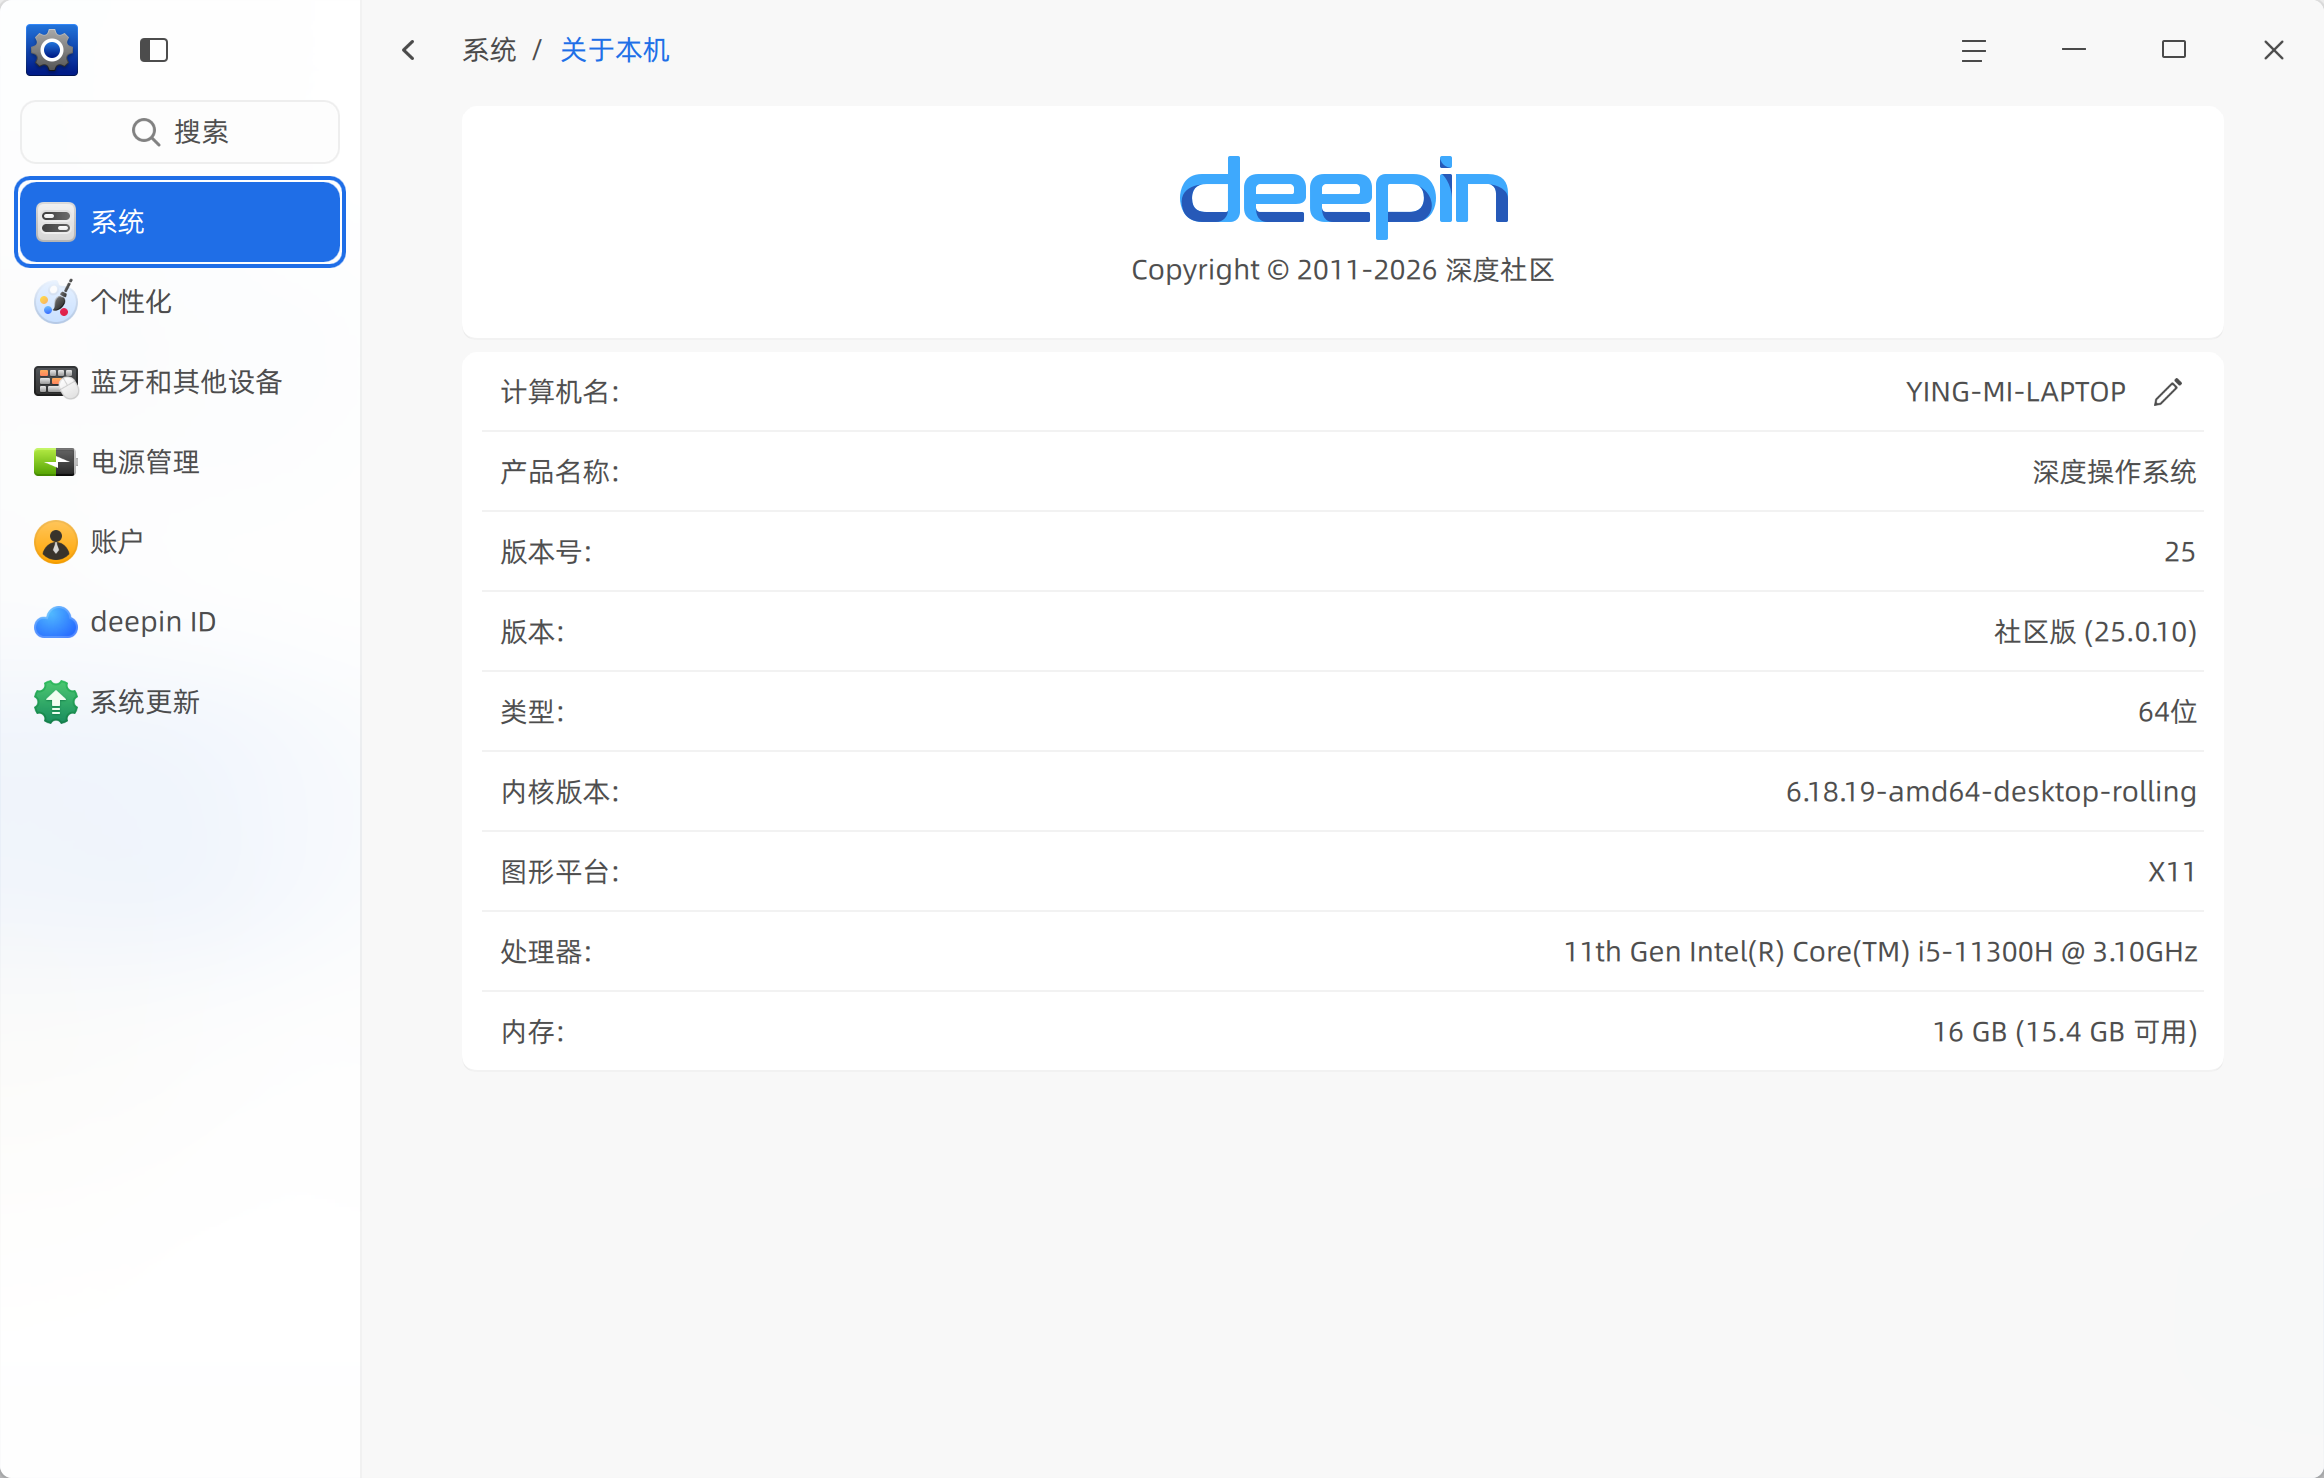The width and height of the screenshot is (2324, 1478).
Task: Click the search field in sidebar
Action: point(180,132)
